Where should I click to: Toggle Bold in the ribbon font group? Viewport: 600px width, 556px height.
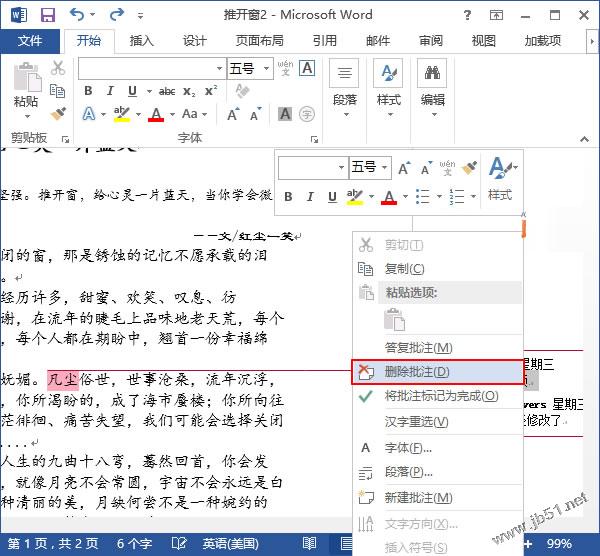click(x=88, y=91)
